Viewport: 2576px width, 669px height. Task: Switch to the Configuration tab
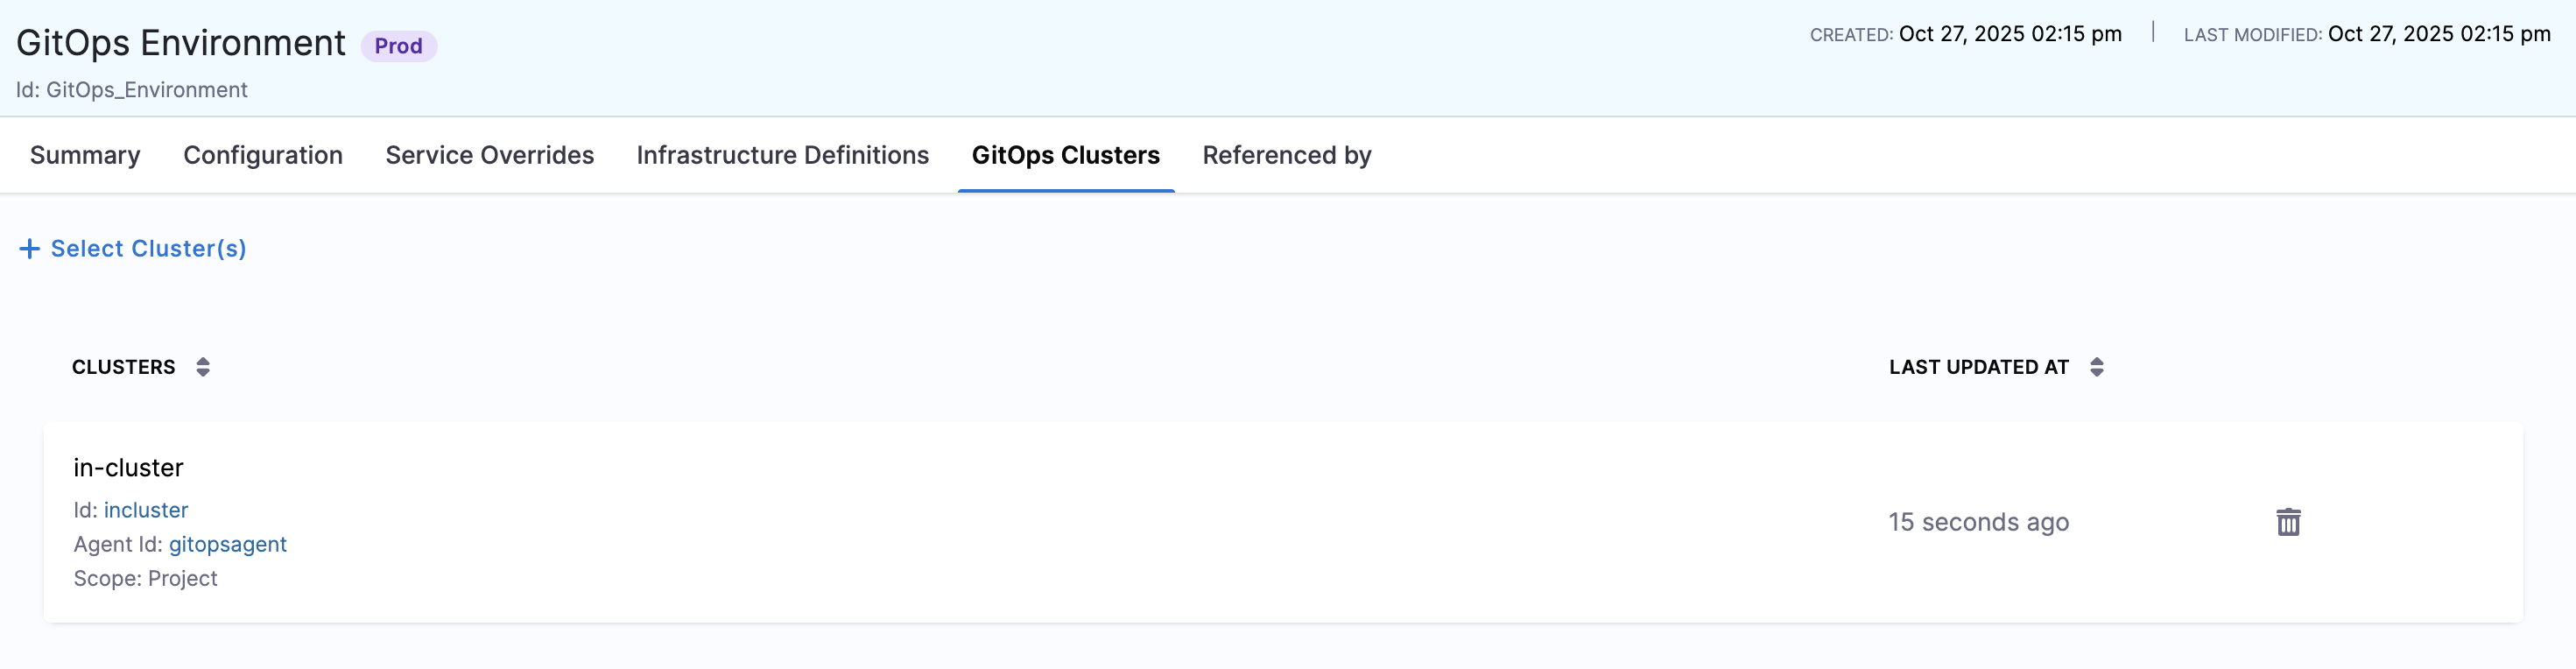pyautogui.click(x=263, y=155)
